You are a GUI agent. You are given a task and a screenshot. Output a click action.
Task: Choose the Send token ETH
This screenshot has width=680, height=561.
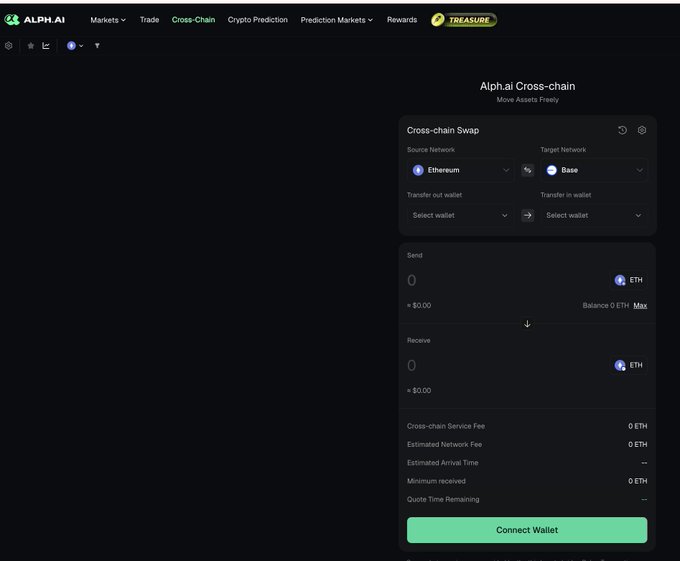(628, 280)
